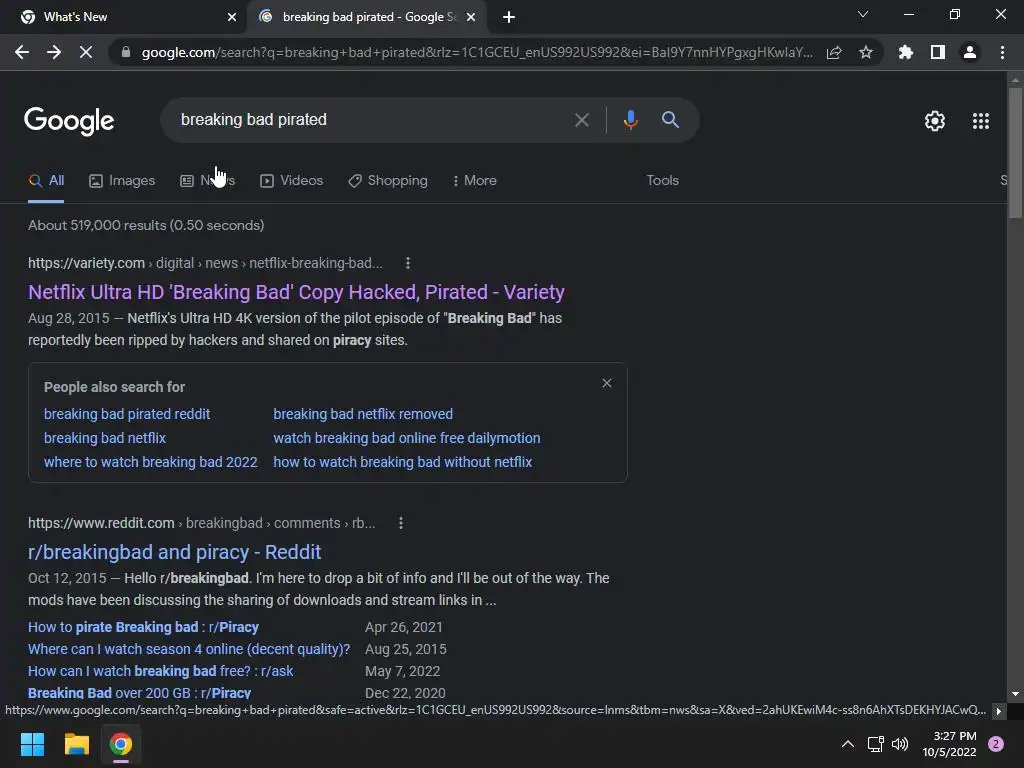This screenshot has height=768, width=1024.
Task: Search breaking bad pirated reddit suggestion
Action: click(x=127, y=415)
